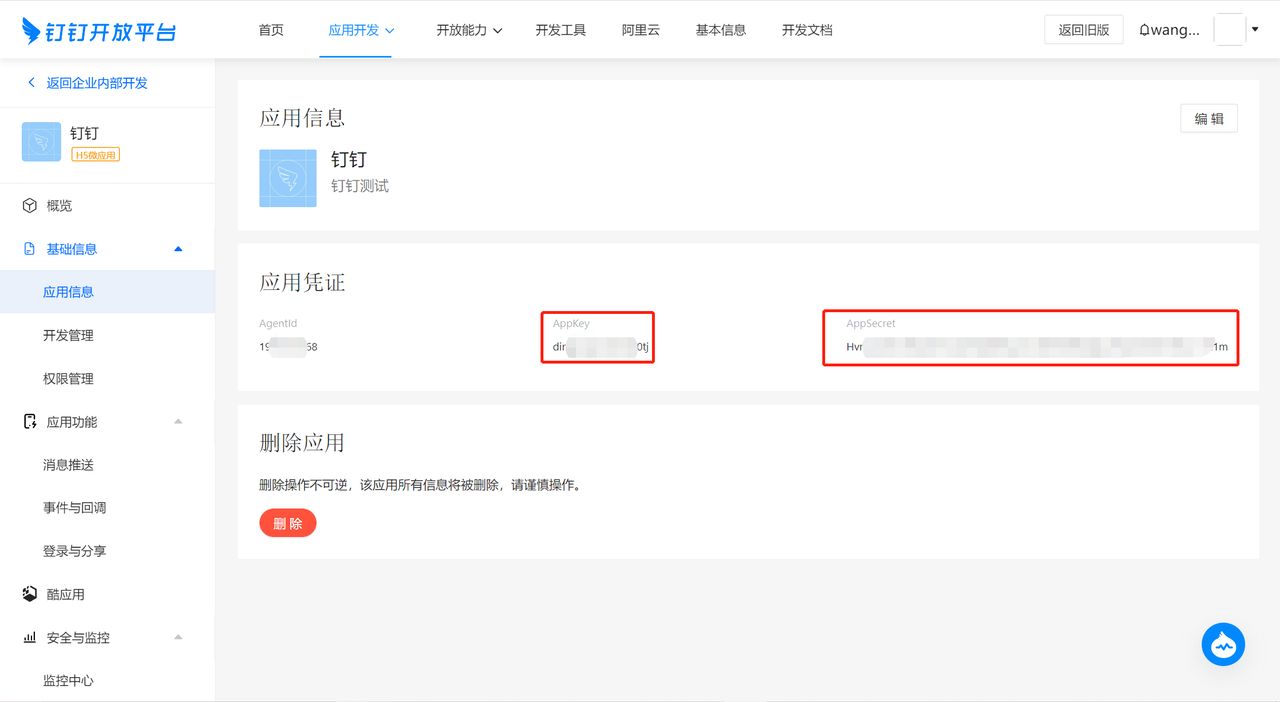Viewport: 1280px width, 702px height.
Task: Click the user avatar box
Action: (1229, 30)
